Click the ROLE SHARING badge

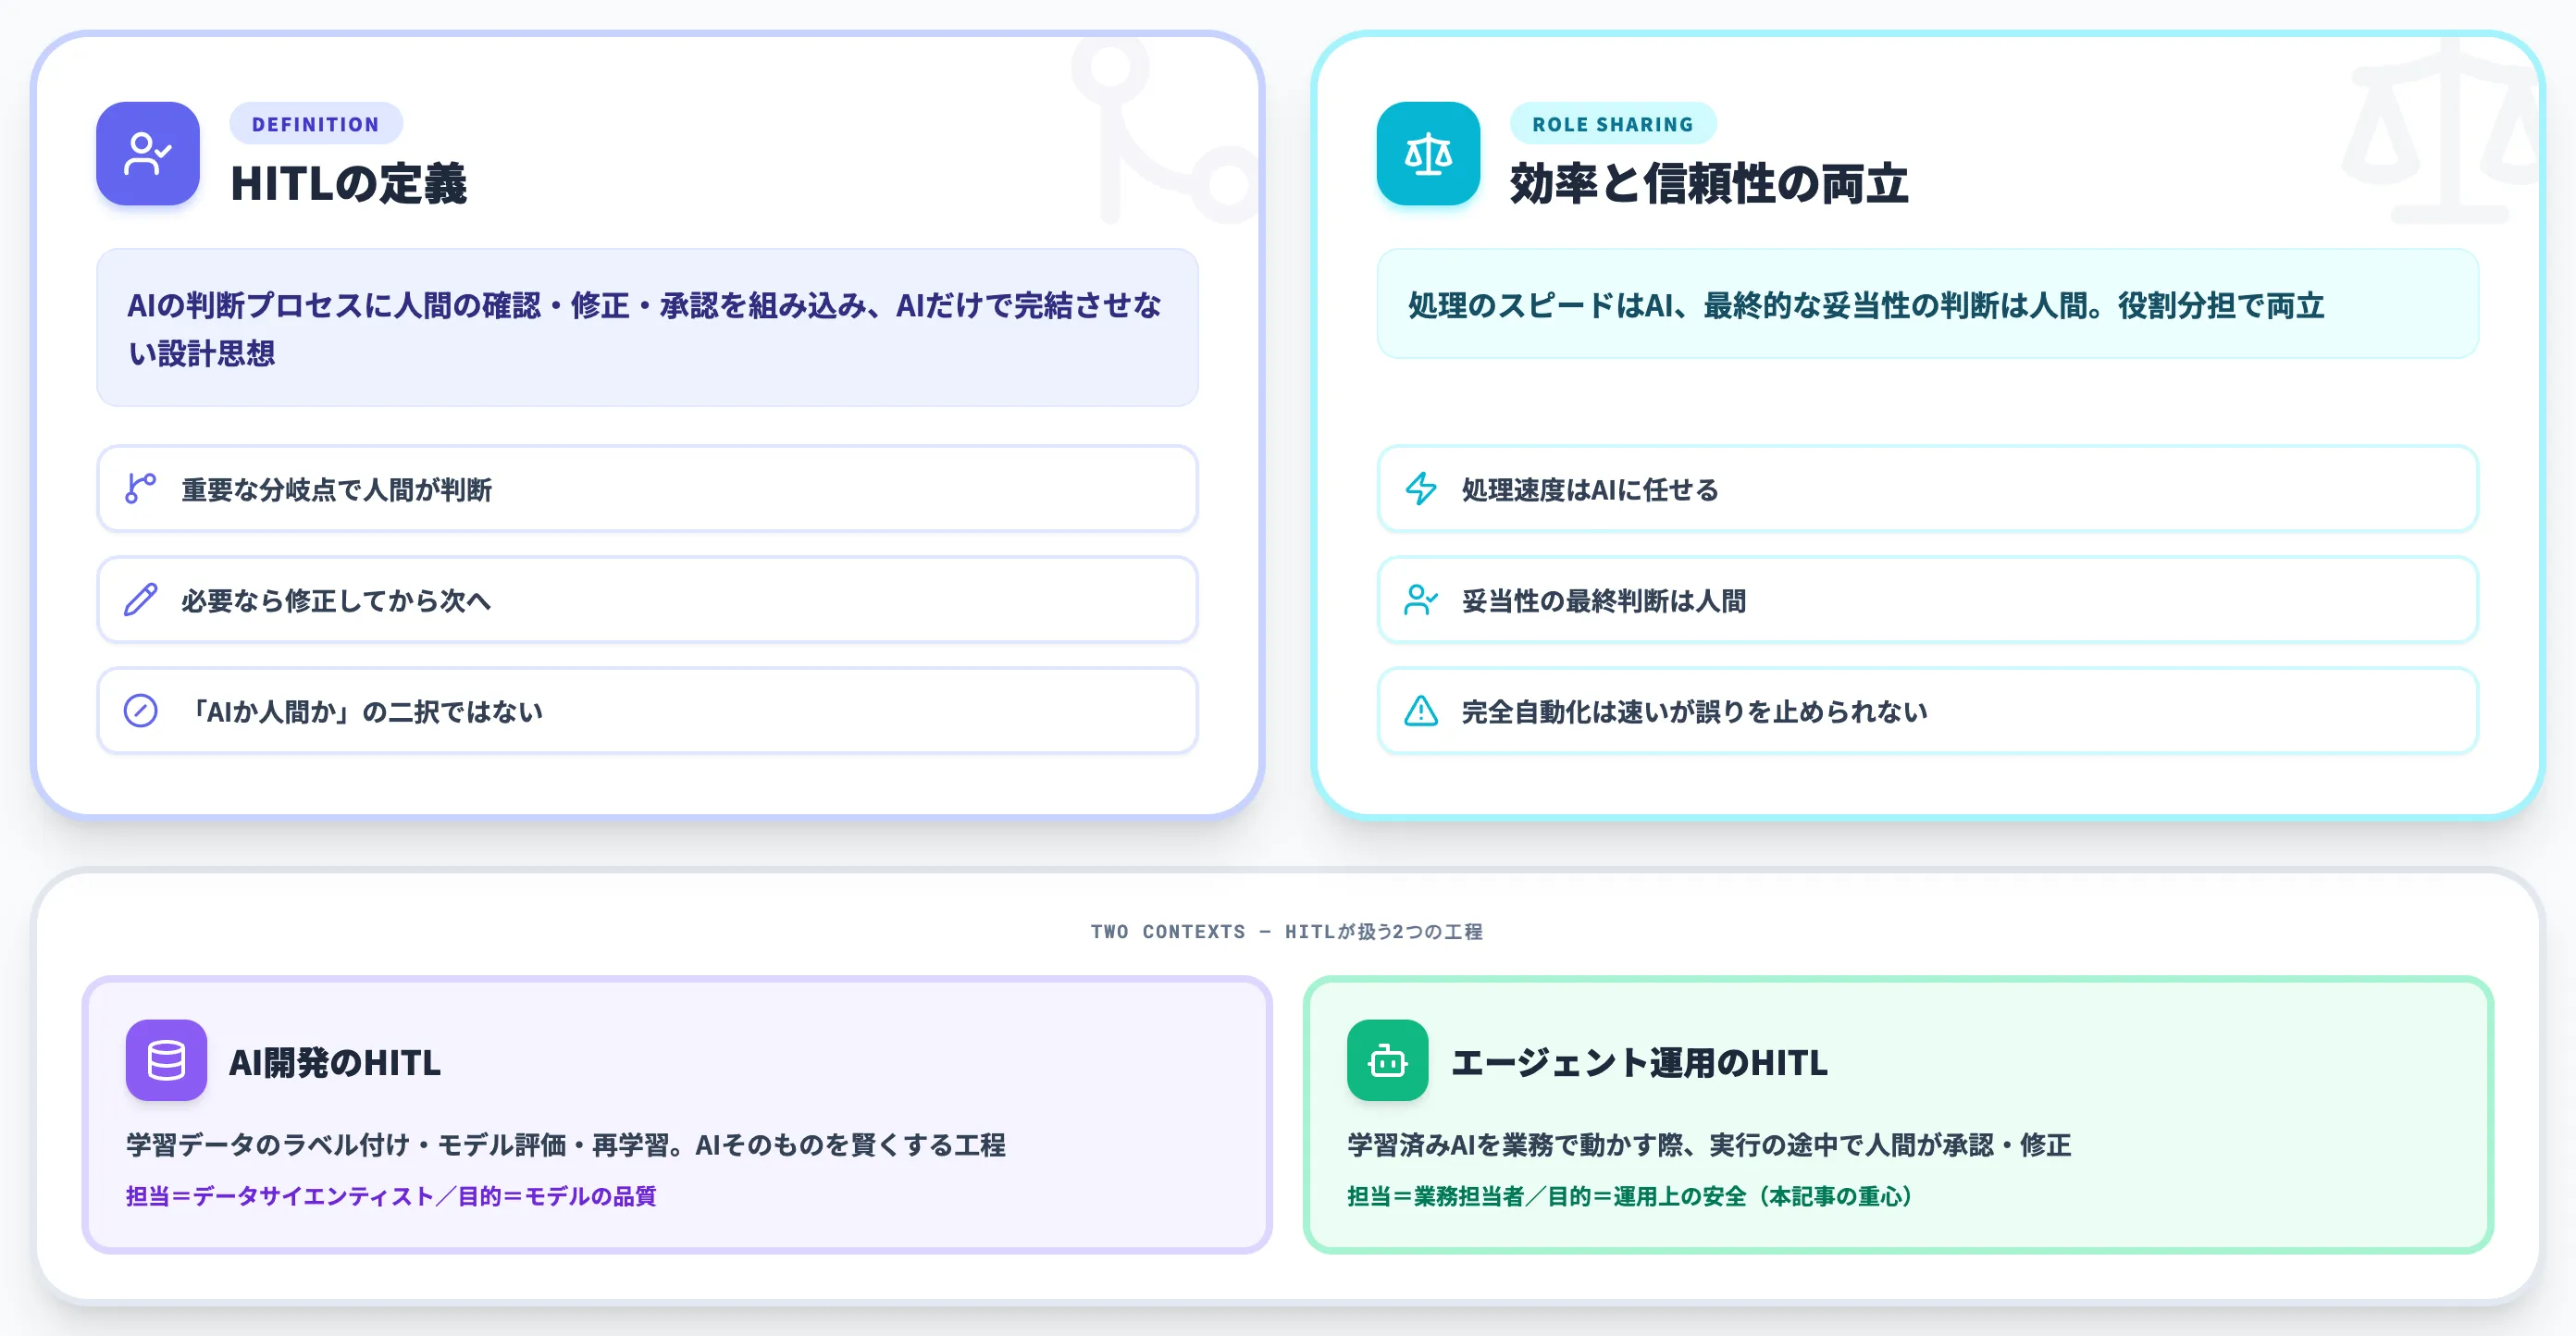point(1613,124)
